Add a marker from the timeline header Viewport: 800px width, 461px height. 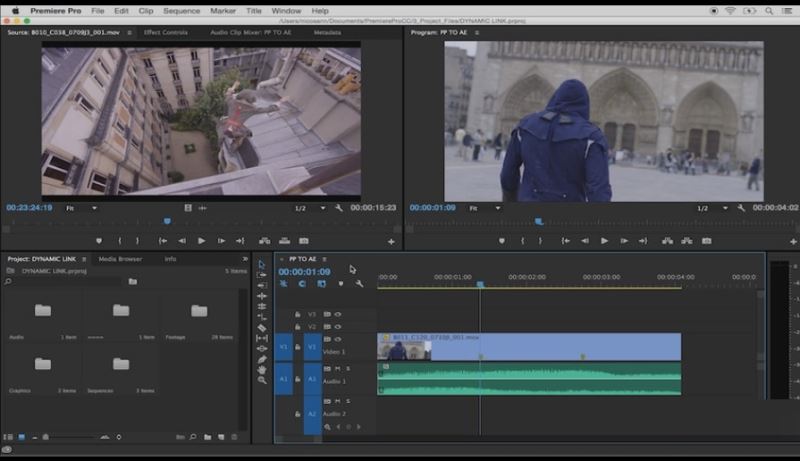(x=341, y=284)
